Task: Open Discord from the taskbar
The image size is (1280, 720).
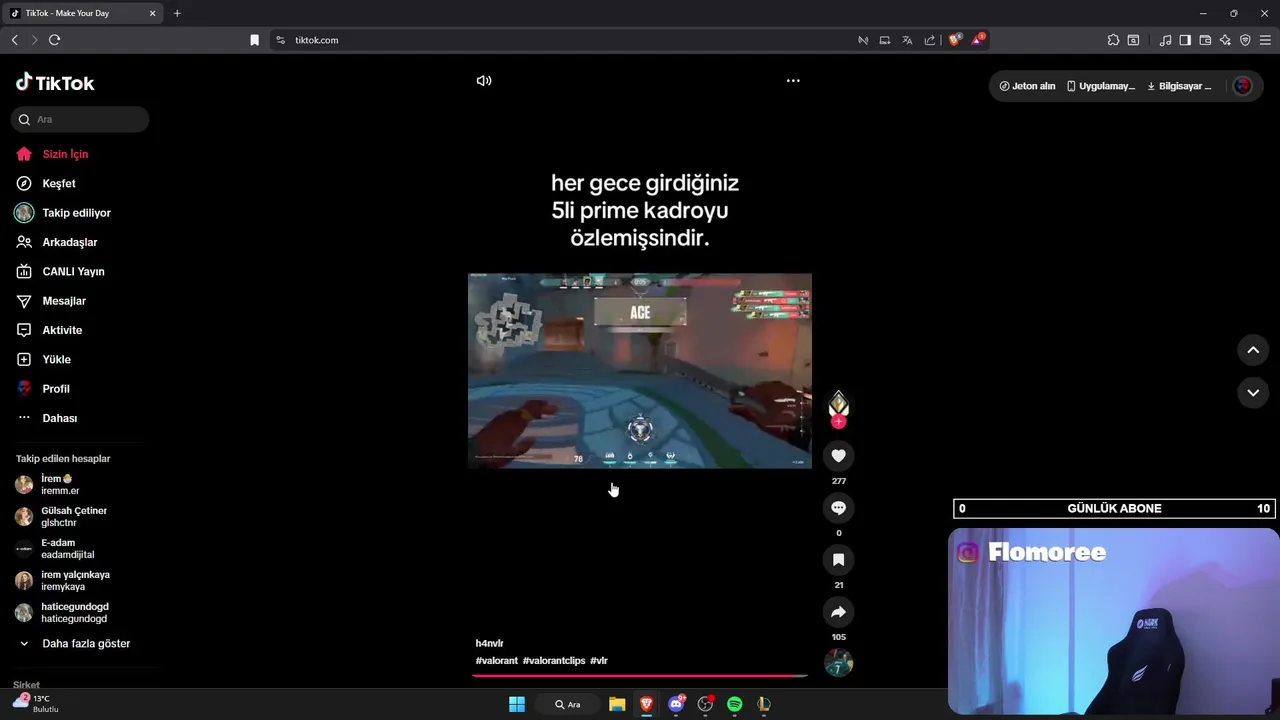Action: coord(676,704)
